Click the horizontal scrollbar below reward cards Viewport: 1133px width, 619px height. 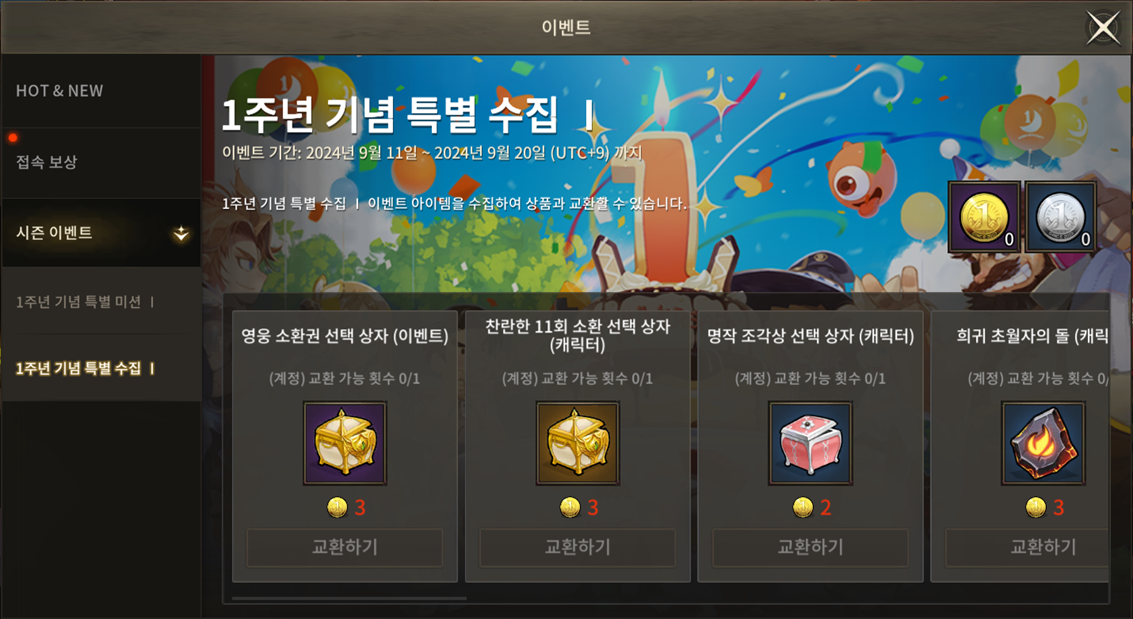349,598
